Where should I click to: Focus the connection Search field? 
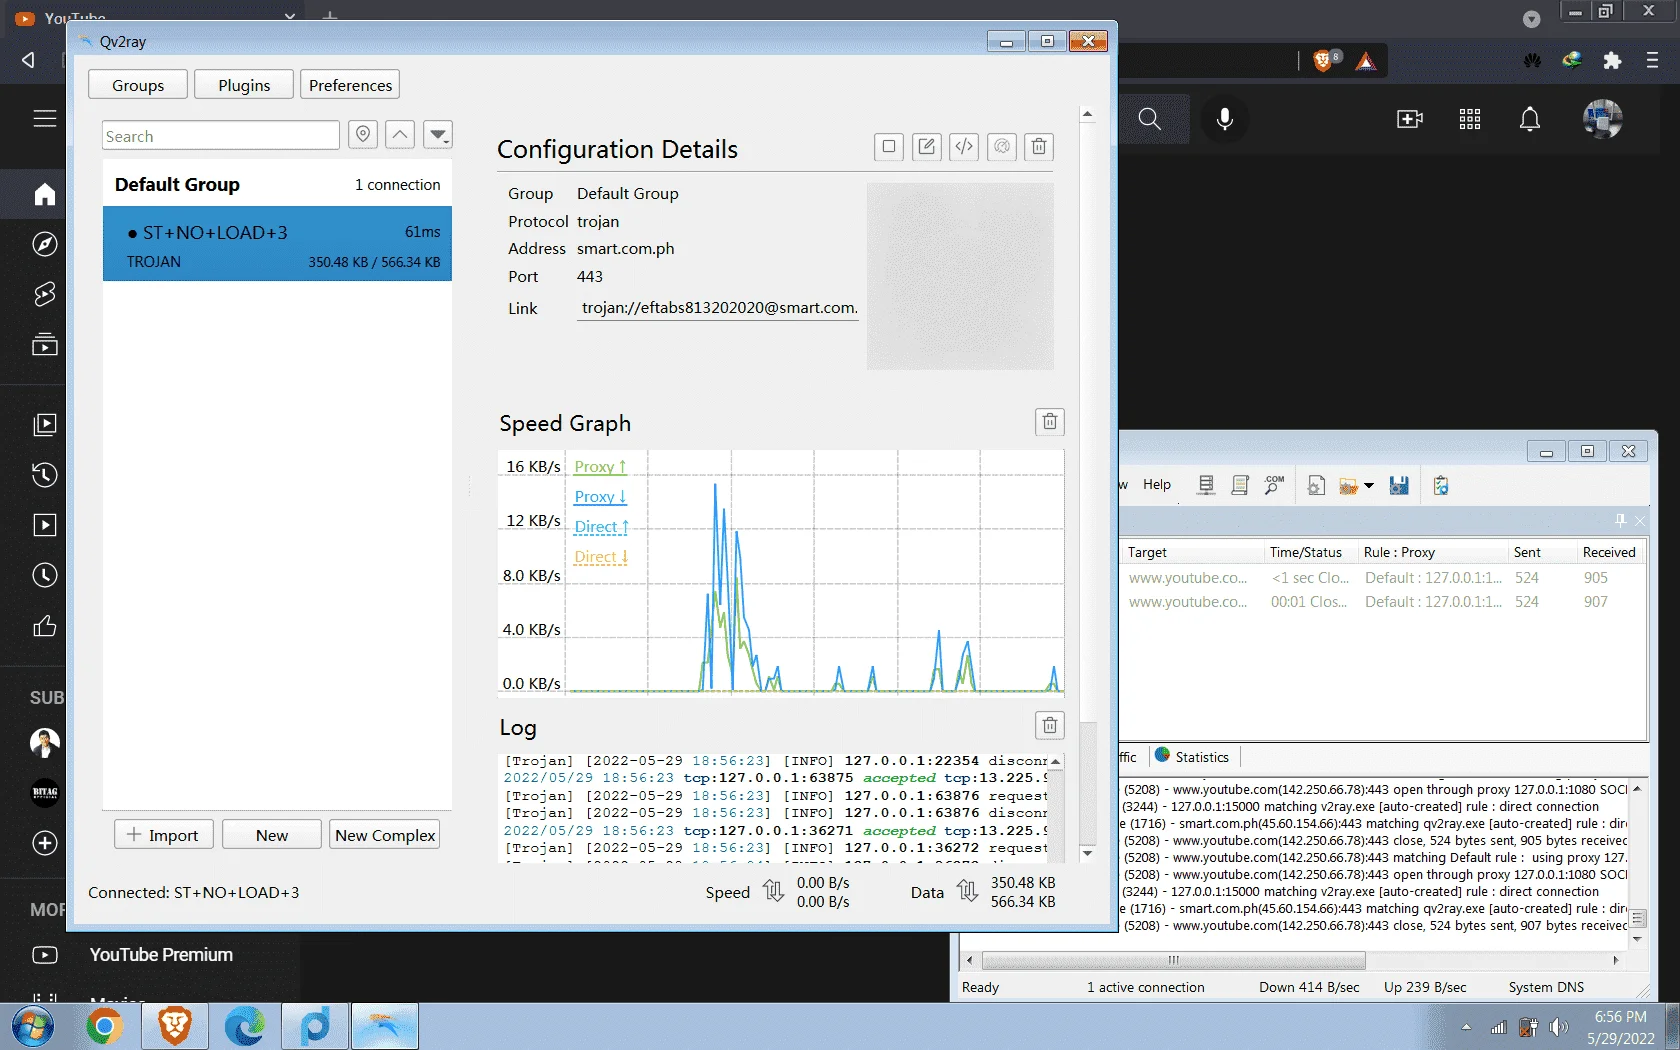(220, 136)
